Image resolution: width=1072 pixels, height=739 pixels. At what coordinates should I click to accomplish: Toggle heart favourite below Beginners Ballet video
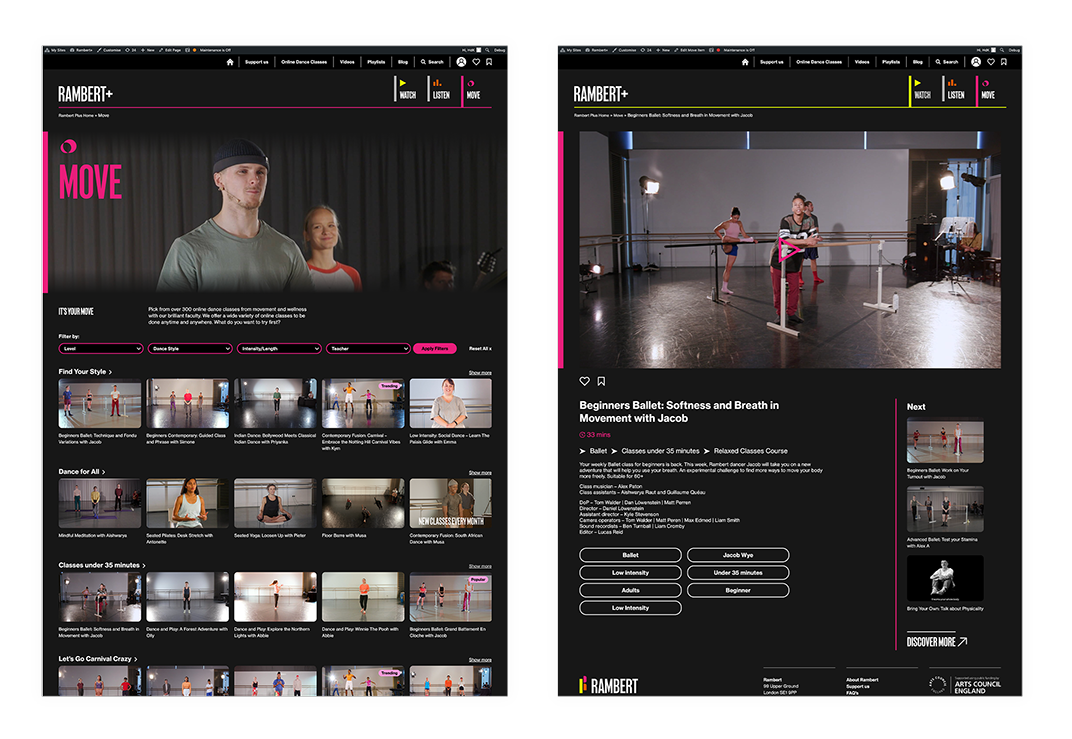pos(585,381)
